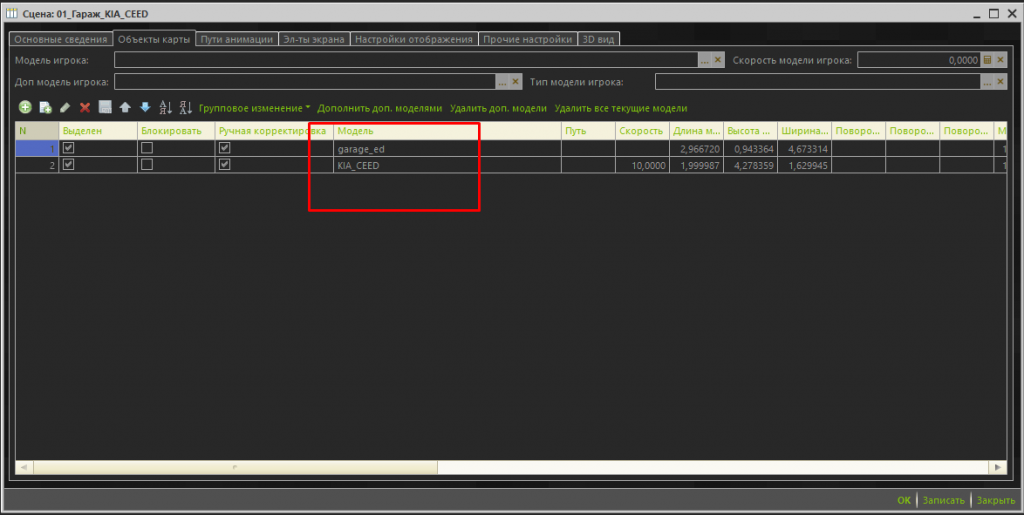The width and height of the screenshot is (1024, 515).
Task: Click Скорость column header
Action: click(642, 131)
